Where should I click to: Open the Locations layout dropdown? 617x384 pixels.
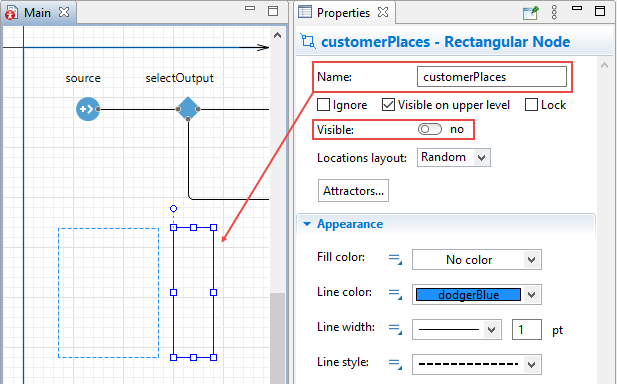[x=454, y=157]
